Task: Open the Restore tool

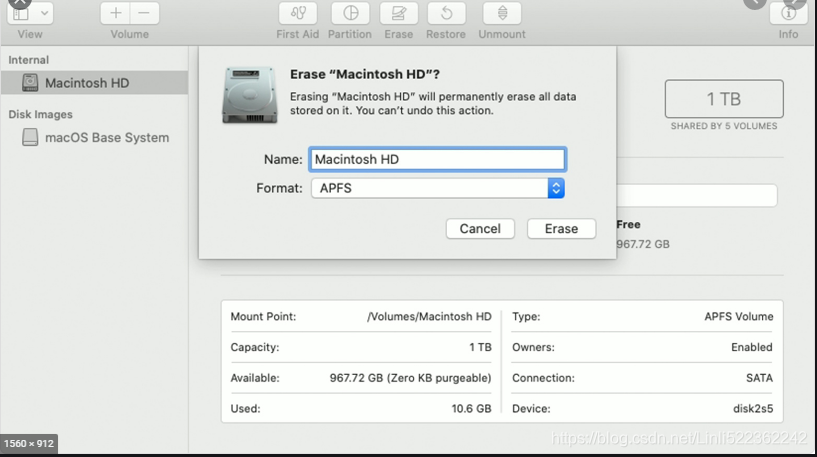Action: 447,13
